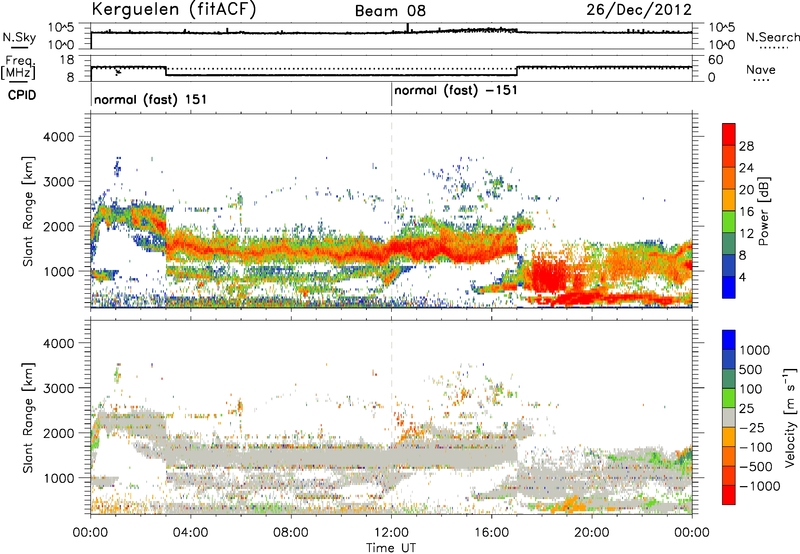The image size is (800, 554).
Task: Click the "28" tick on power scale
Action: (746, 146)
